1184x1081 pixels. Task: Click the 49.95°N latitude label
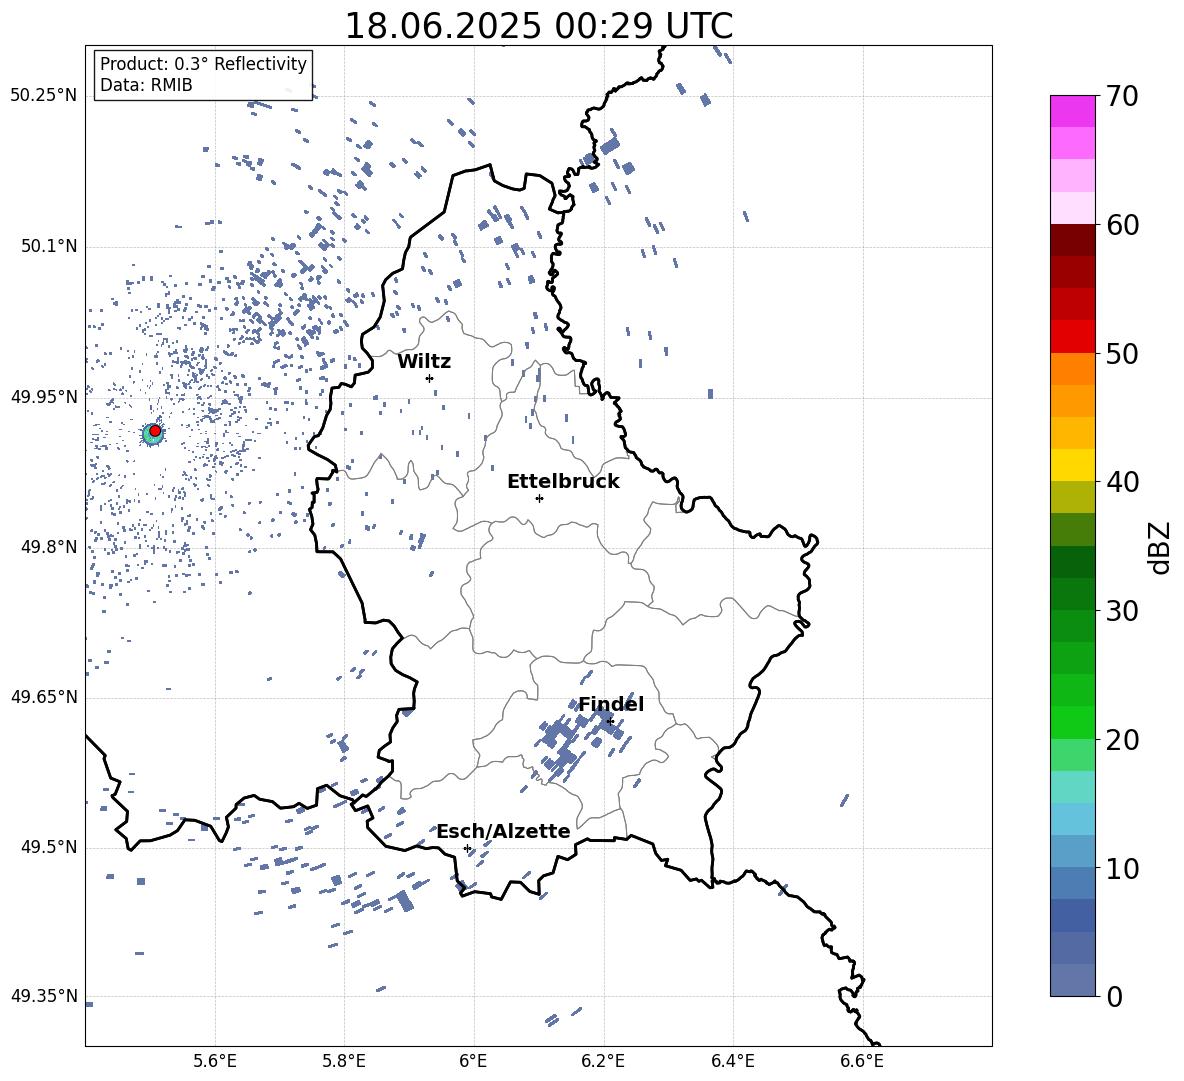44,397
